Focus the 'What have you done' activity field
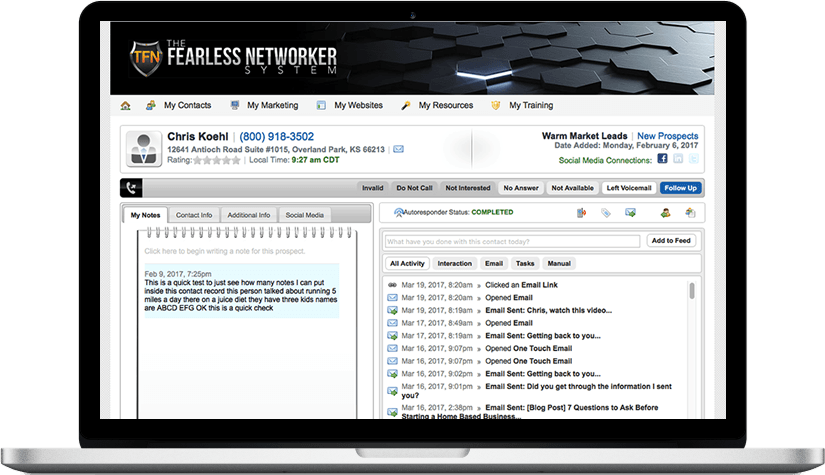 [x=512, y=241]
